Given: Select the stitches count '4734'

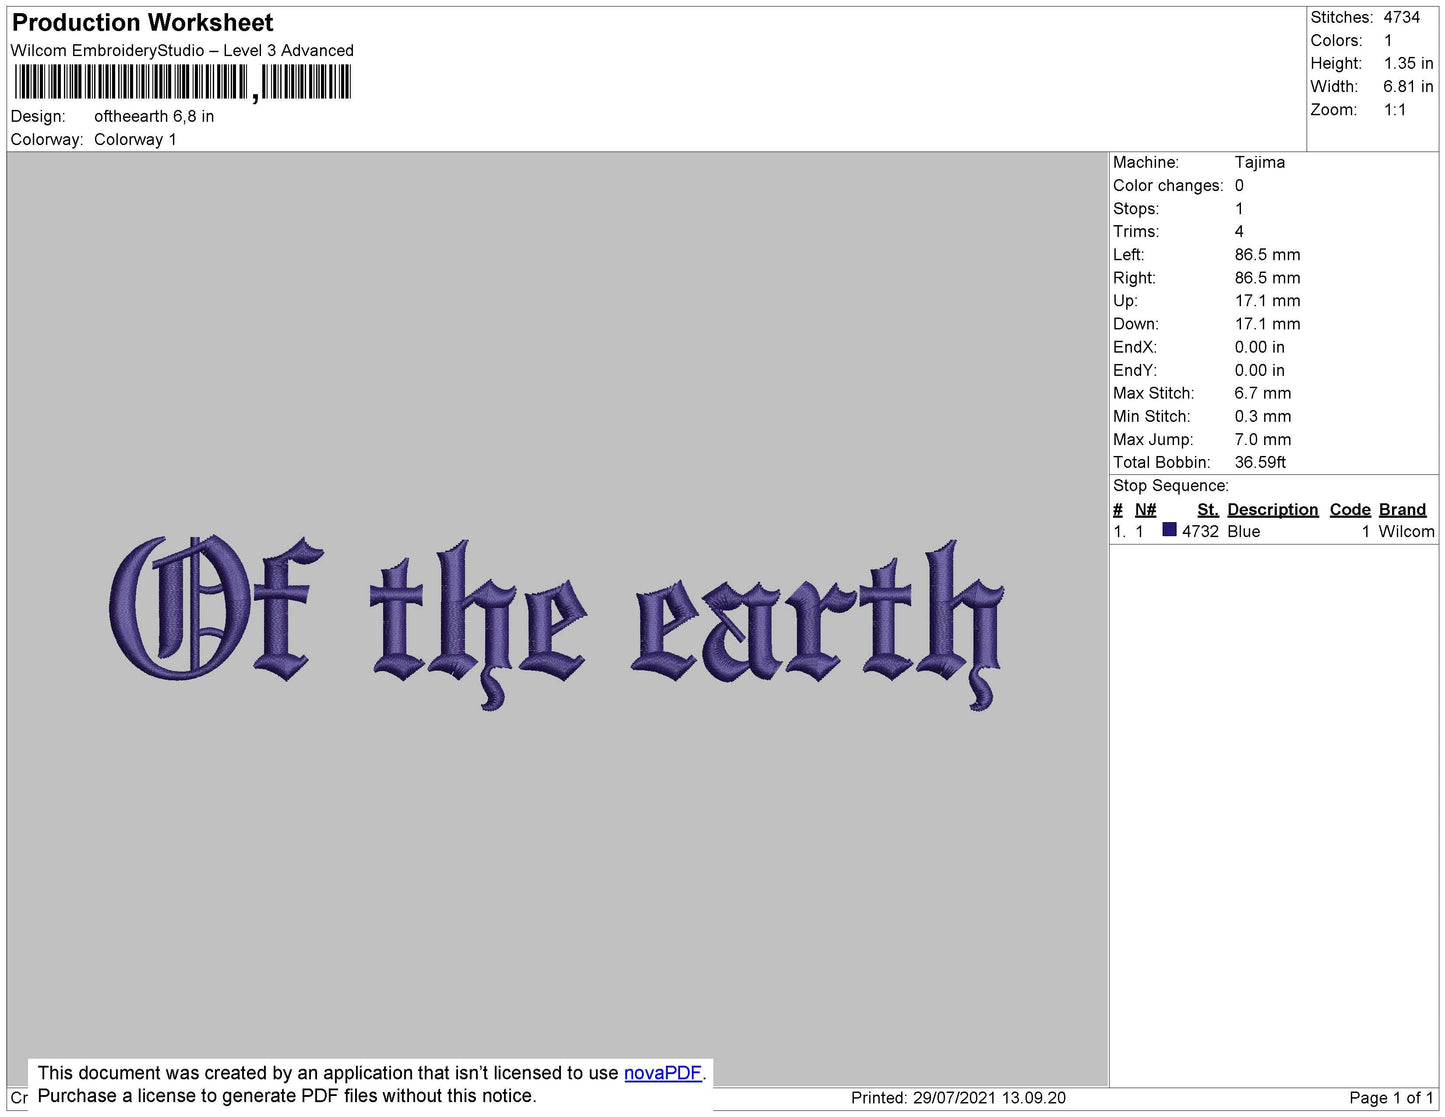Looking at the screenshot, I should [1402, 17].
